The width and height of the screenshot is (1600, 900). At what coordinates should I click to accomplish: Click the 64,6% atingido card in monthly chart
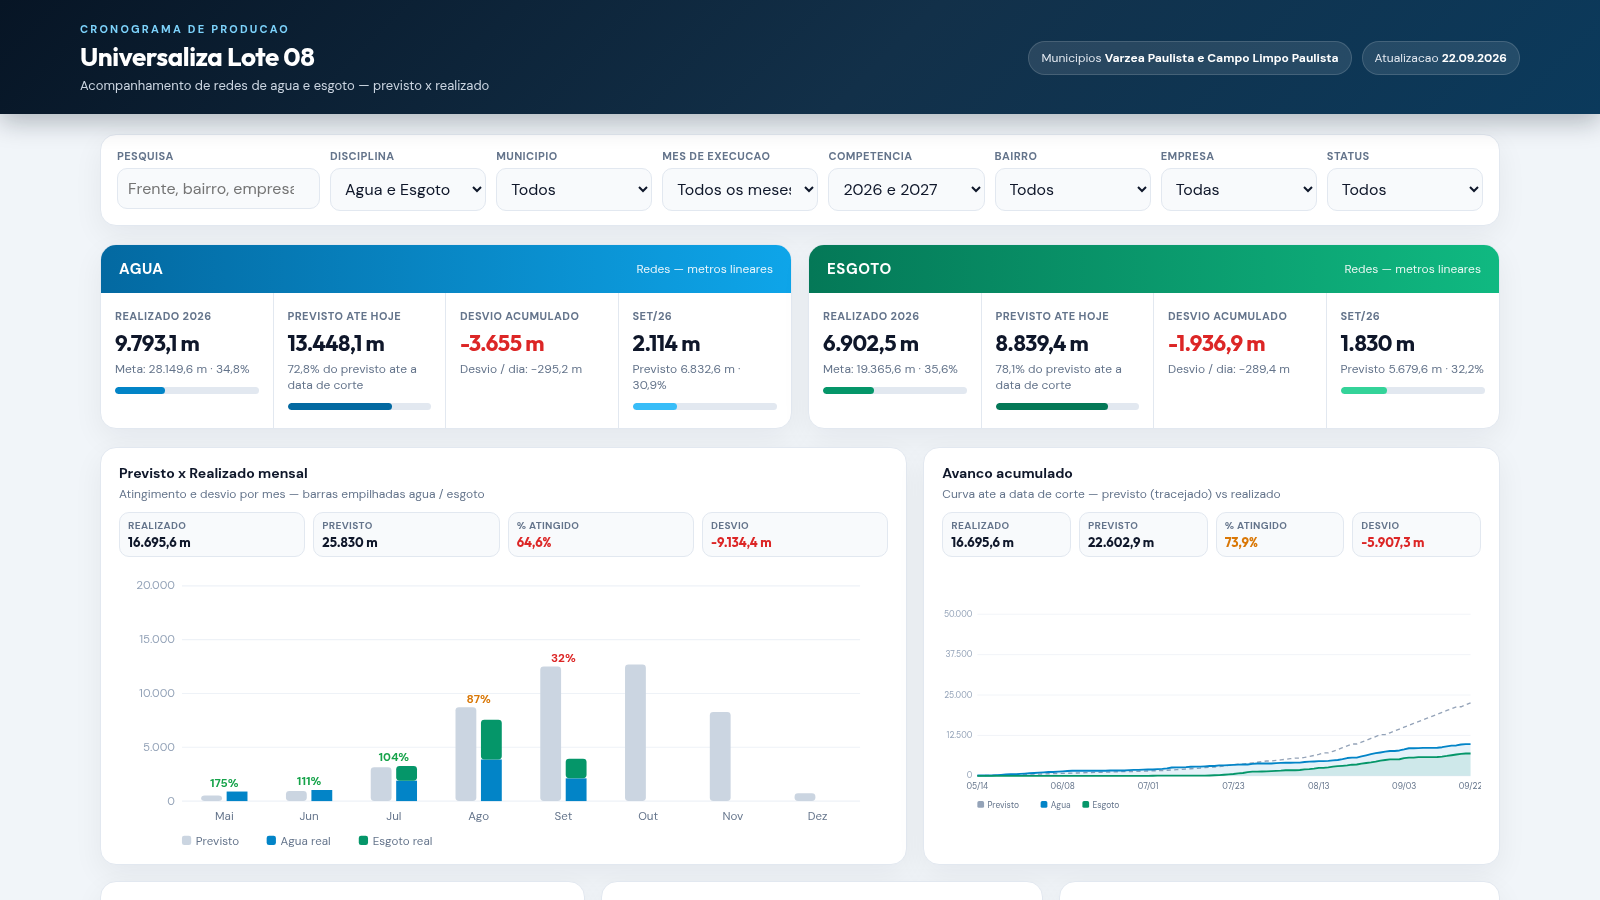601,534
